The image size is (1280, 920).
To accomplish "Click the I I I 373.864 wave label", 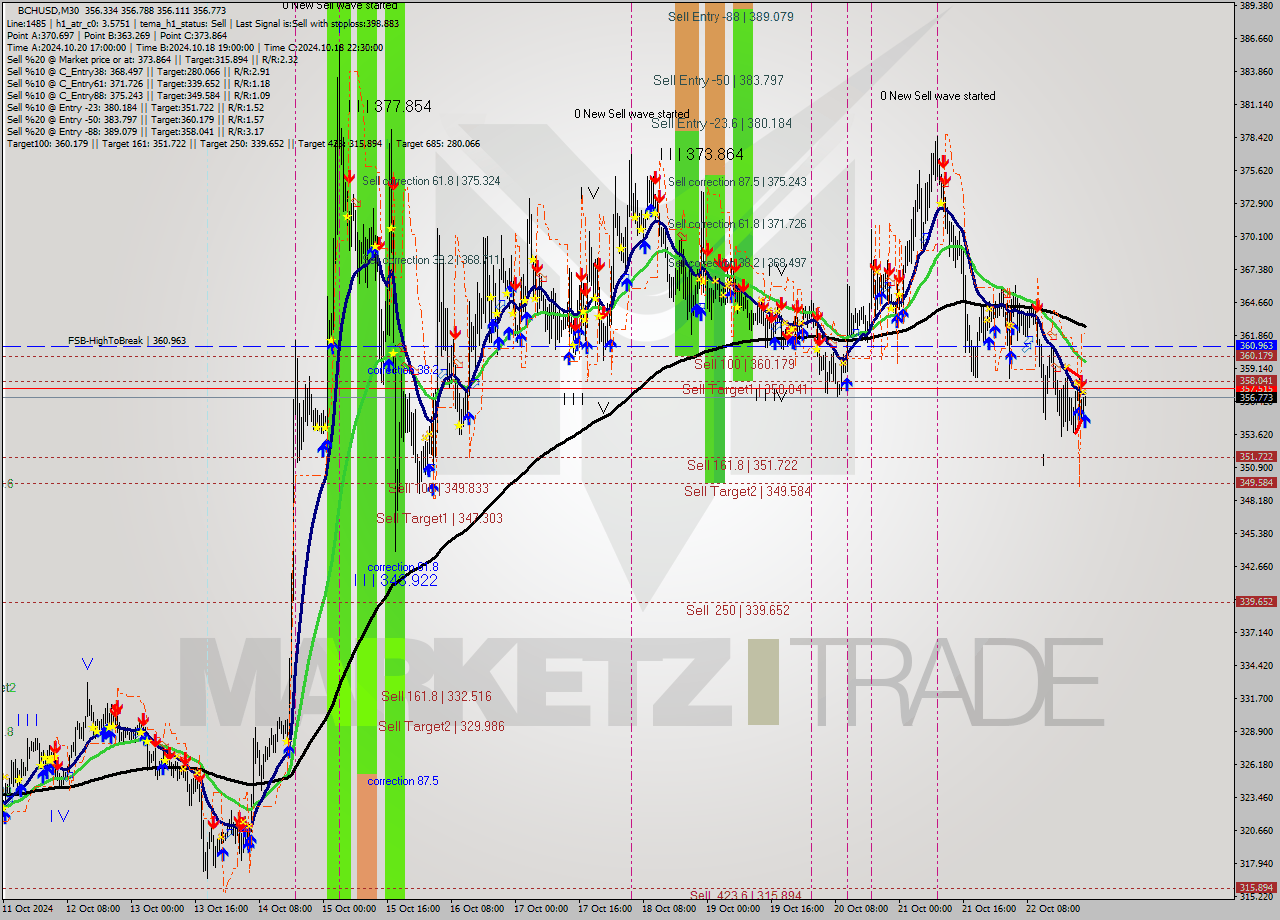I will pos(702,154).
